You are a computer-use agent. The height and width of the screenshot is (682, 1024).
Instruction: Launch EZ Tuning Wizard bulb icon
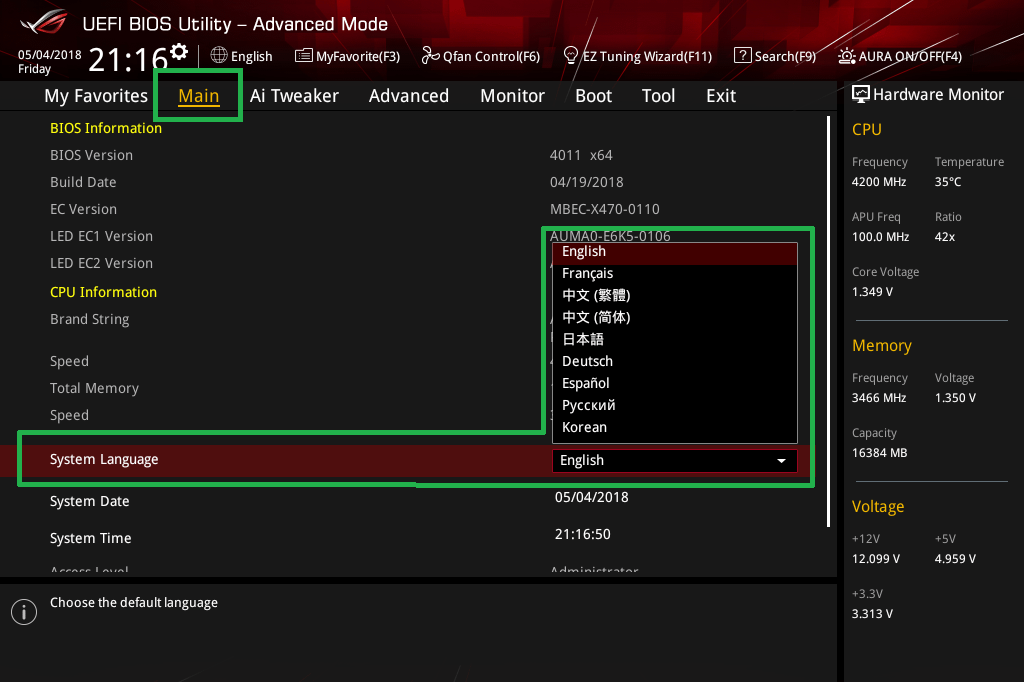click(x=571, y=56)
